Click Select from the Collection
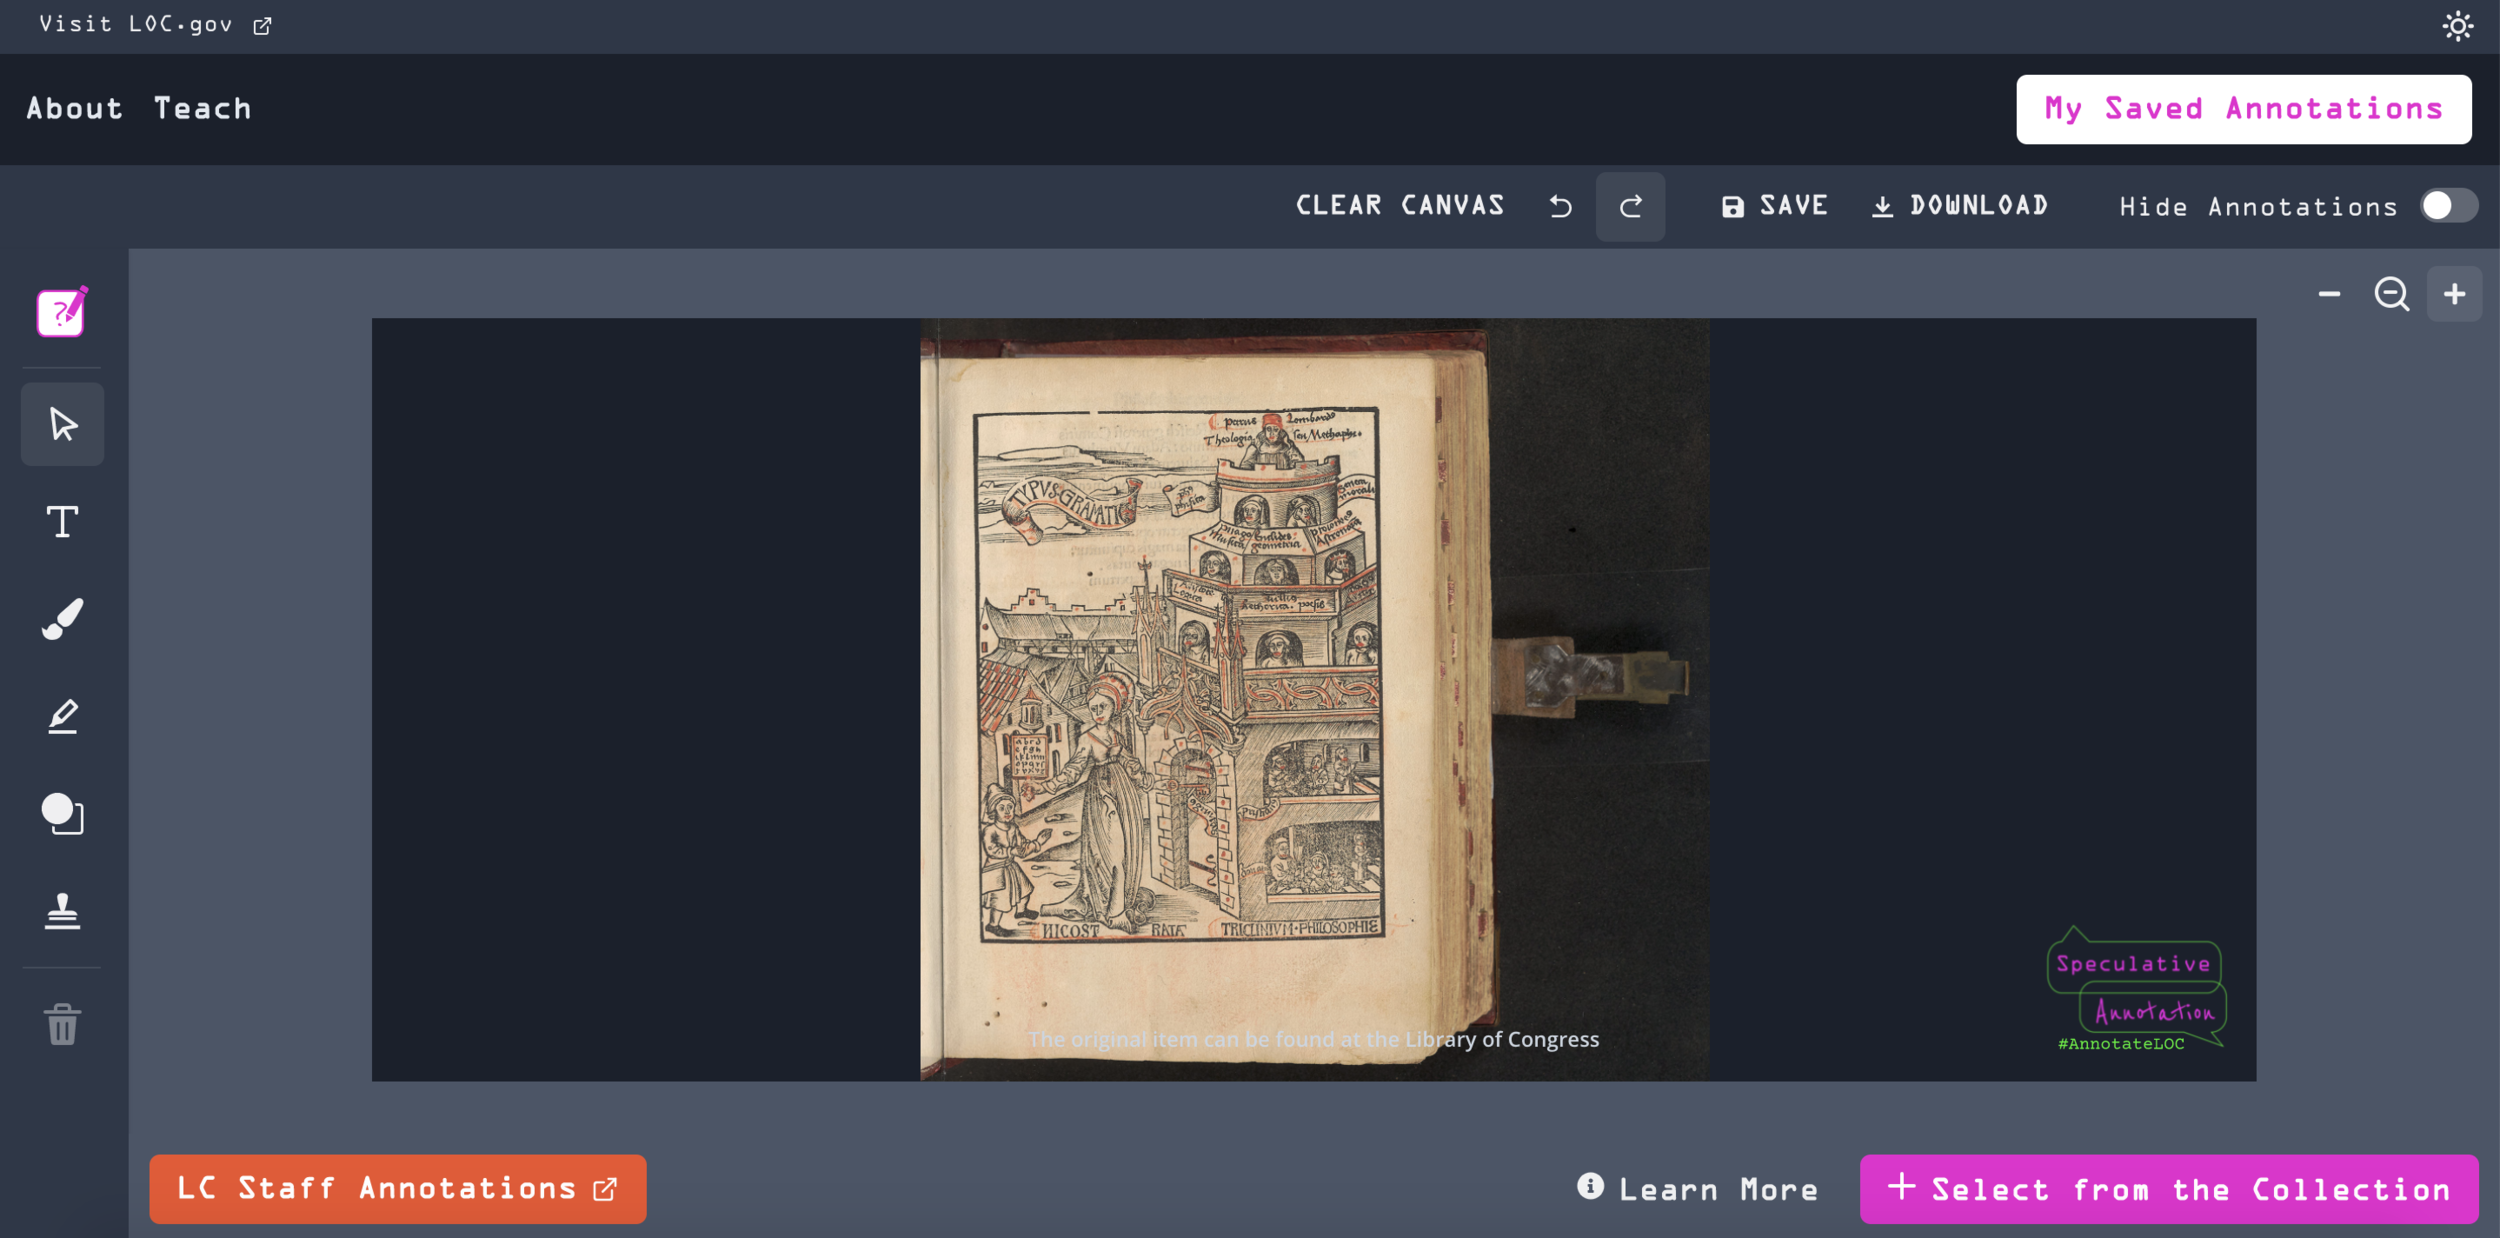This screenshot has width=2500, height=1238. [2168, 1189]
